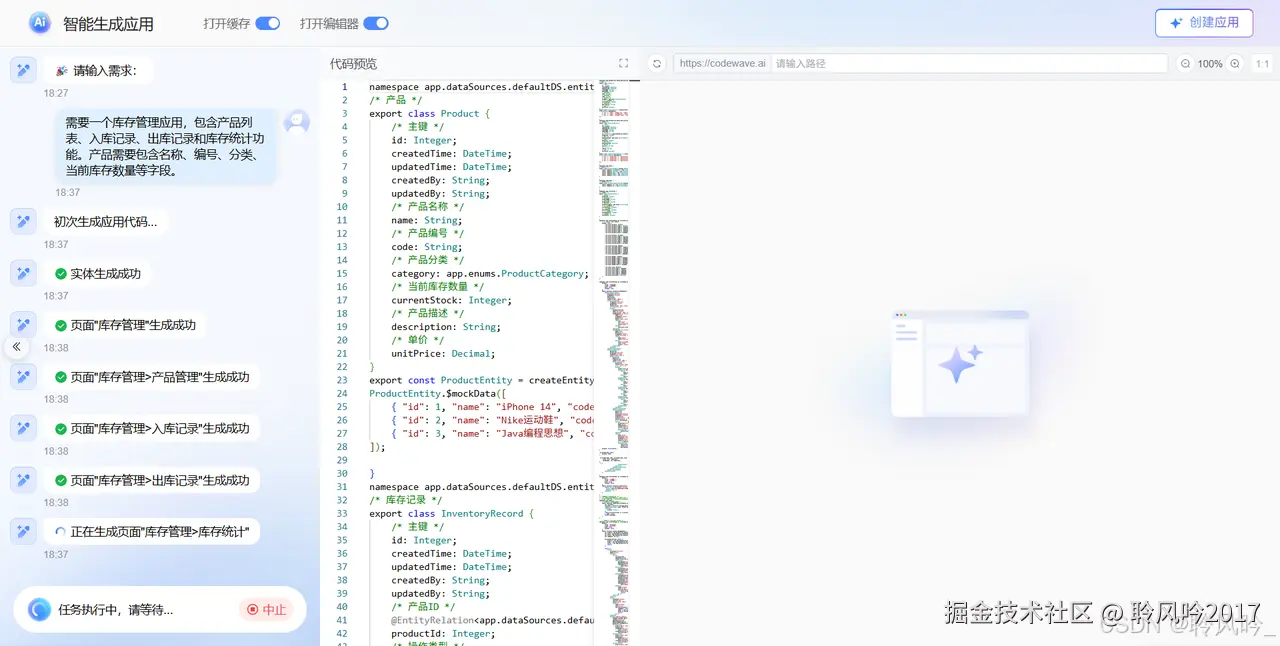Click the 18:27 timestamp
This screenshot has height=646, width=1280.
(x=56, y=93)
